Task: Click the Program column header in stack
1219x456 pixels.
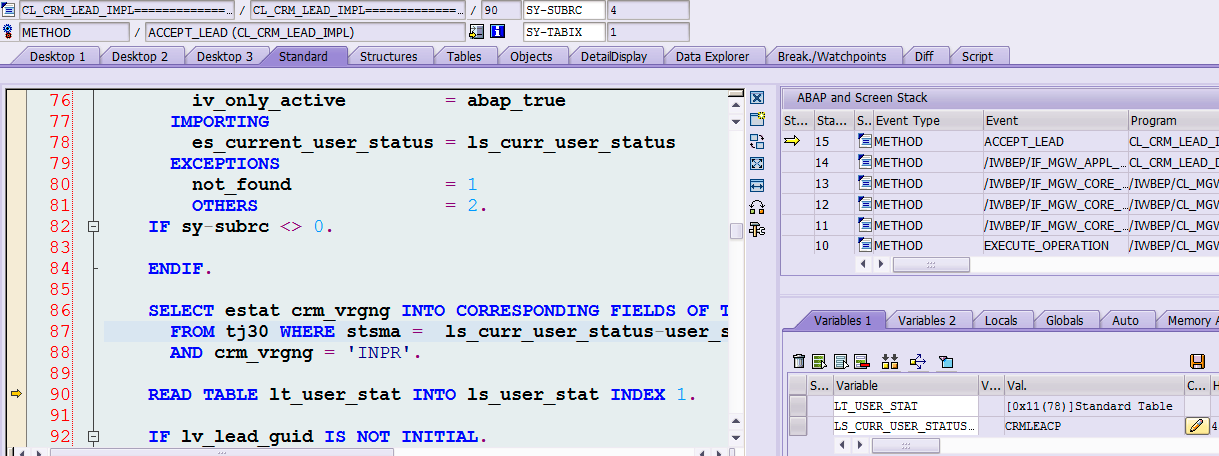Action: pyautogui.click(x=1173, y=120)
